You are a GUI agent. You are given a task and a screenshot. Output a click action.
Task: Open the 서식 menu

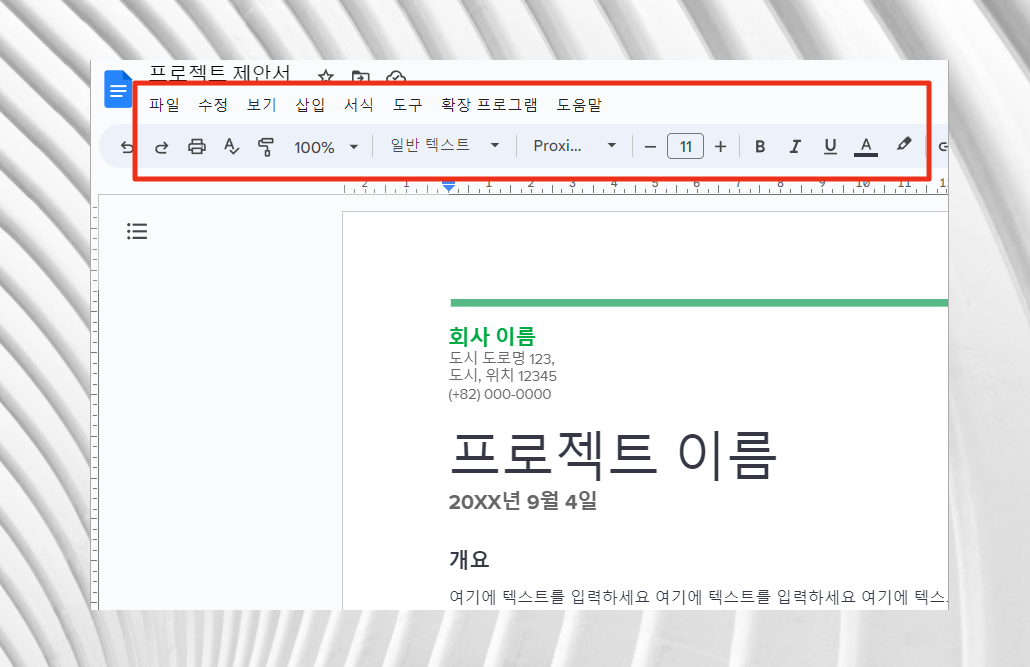(x=359, y=104)
